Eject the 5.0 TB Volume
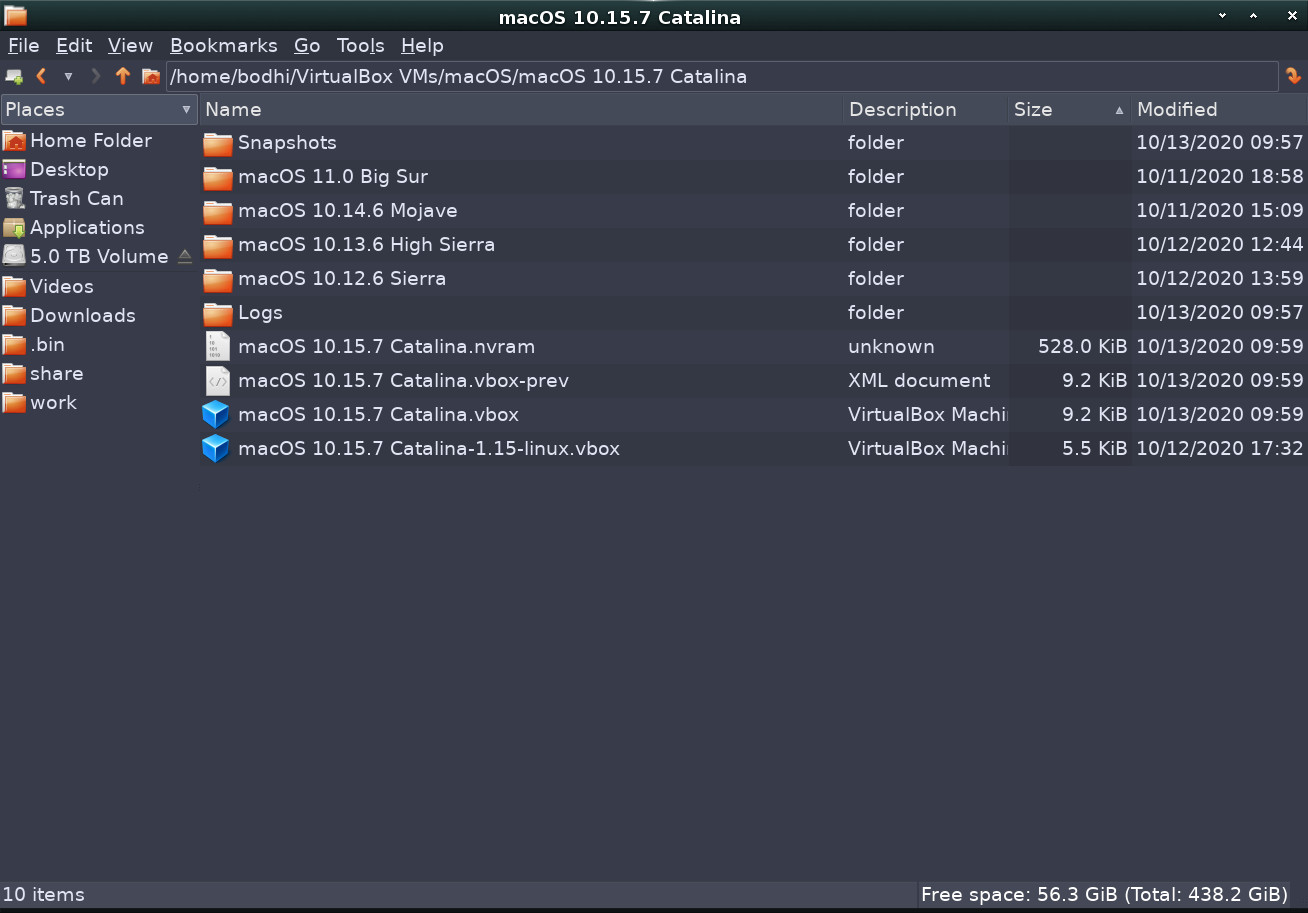Image resolution: width=1308 pixels, height=913 pixels. [x=184, y=256]
